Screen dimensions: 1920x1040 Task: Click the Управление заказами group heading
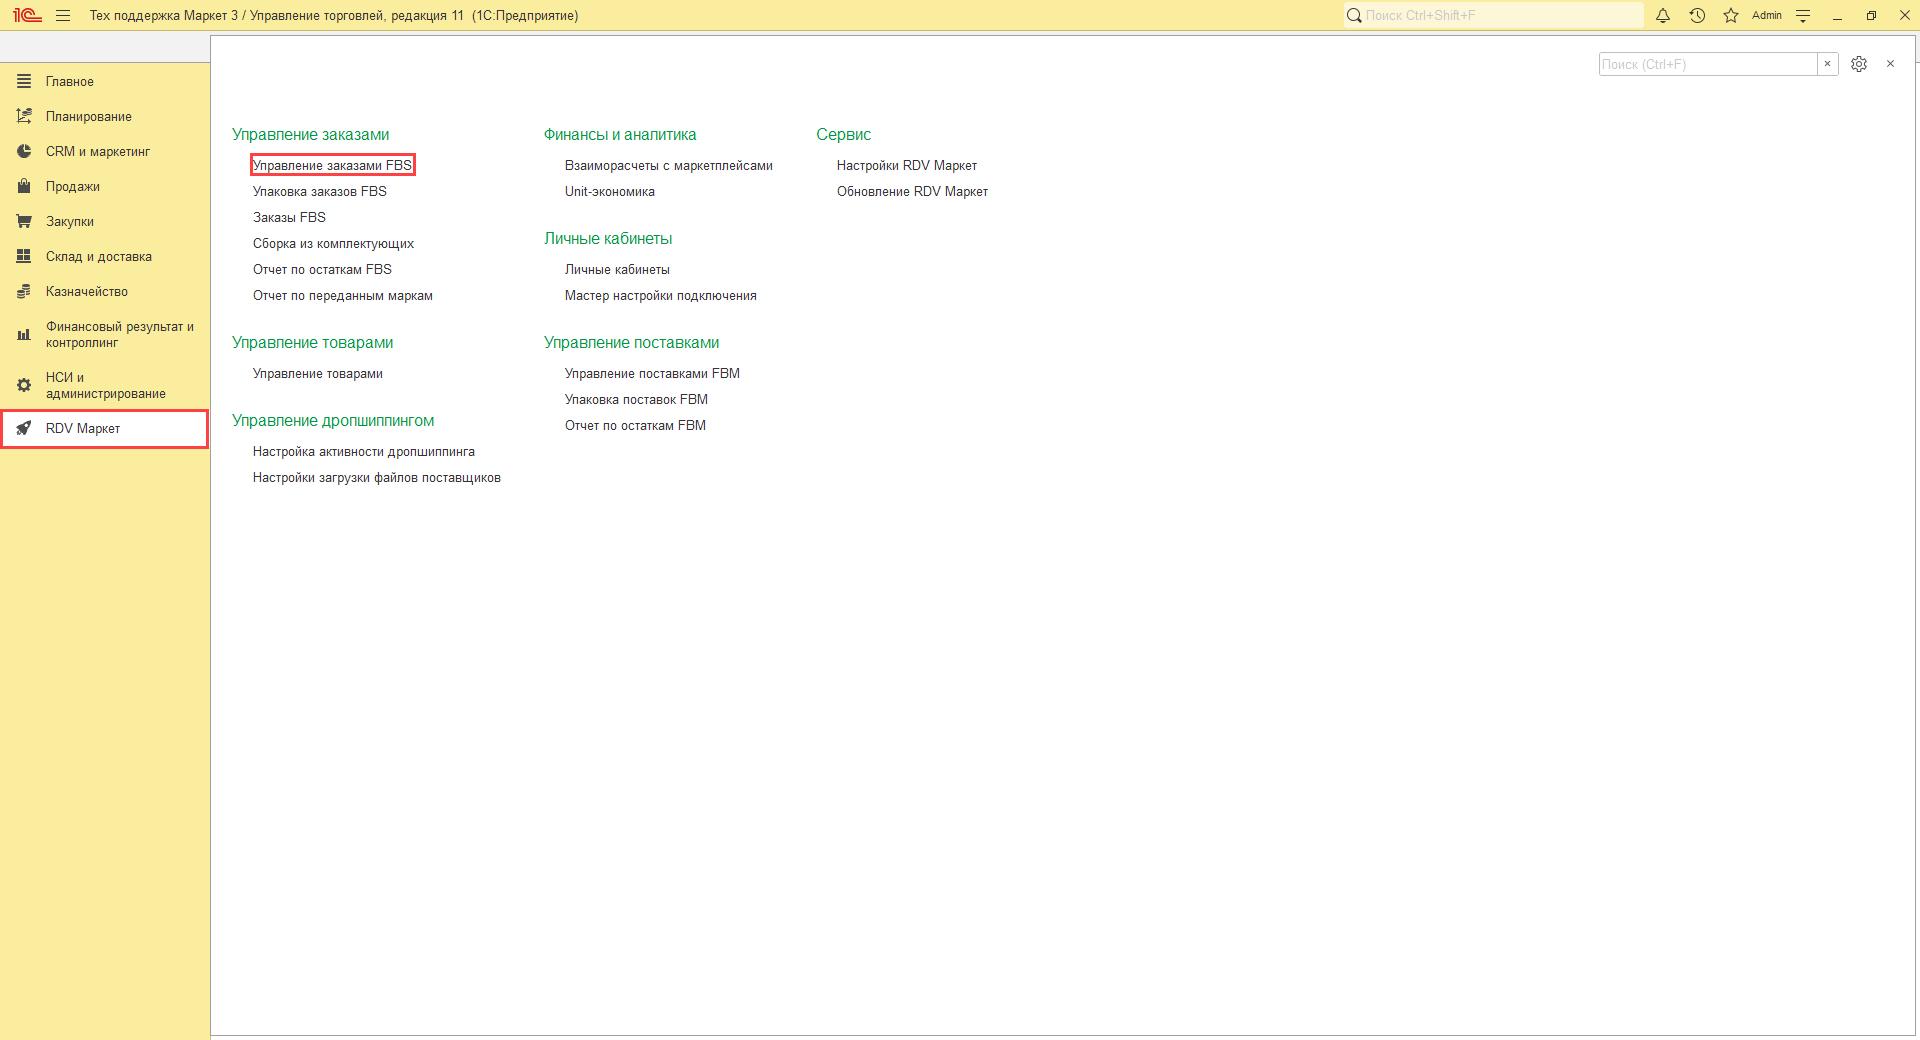click(311, 134)
